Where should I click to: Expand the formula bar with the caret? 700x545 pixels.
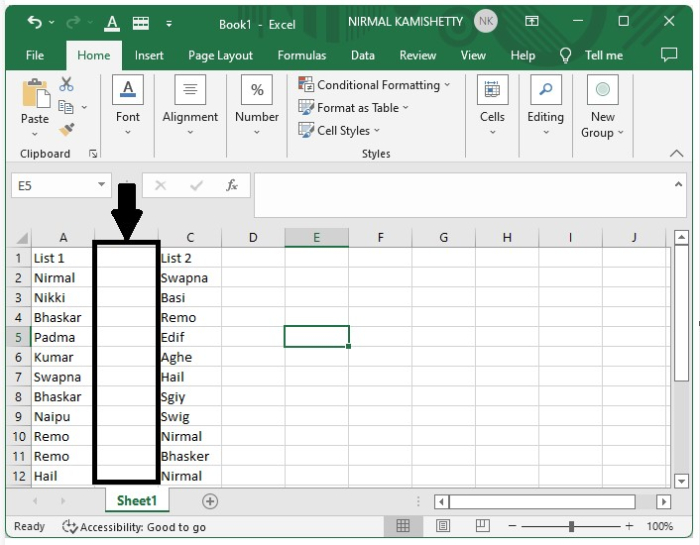678,184
